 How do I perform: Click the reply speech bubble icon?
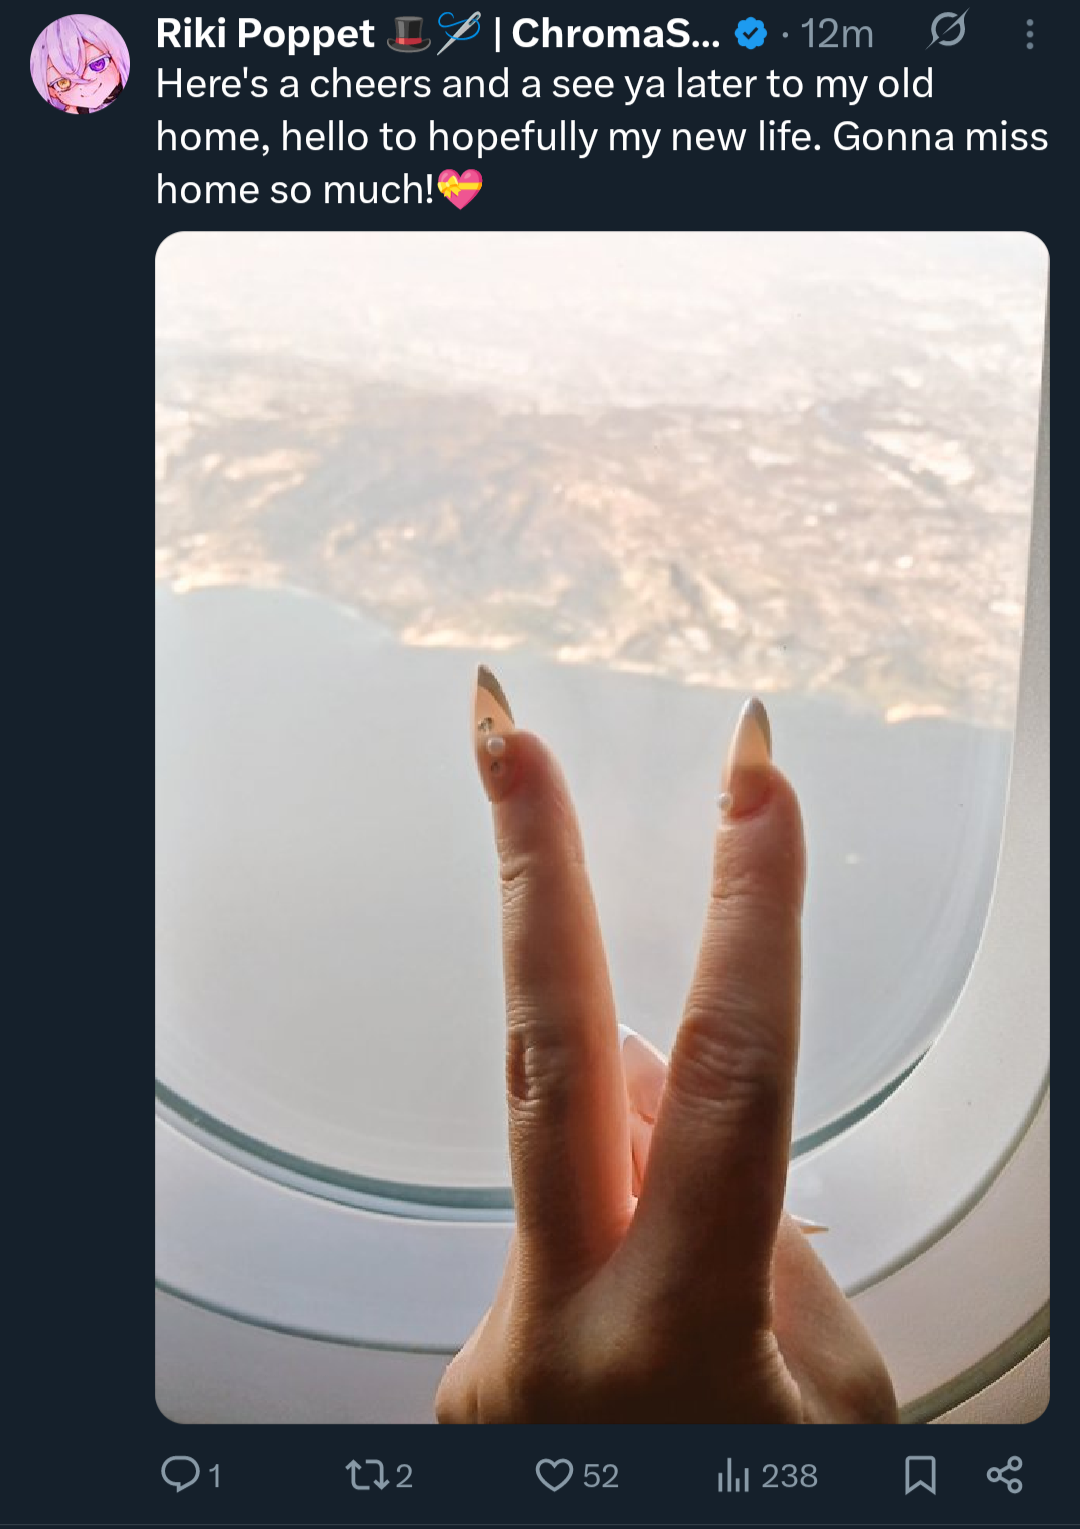tap(181, 1474)
